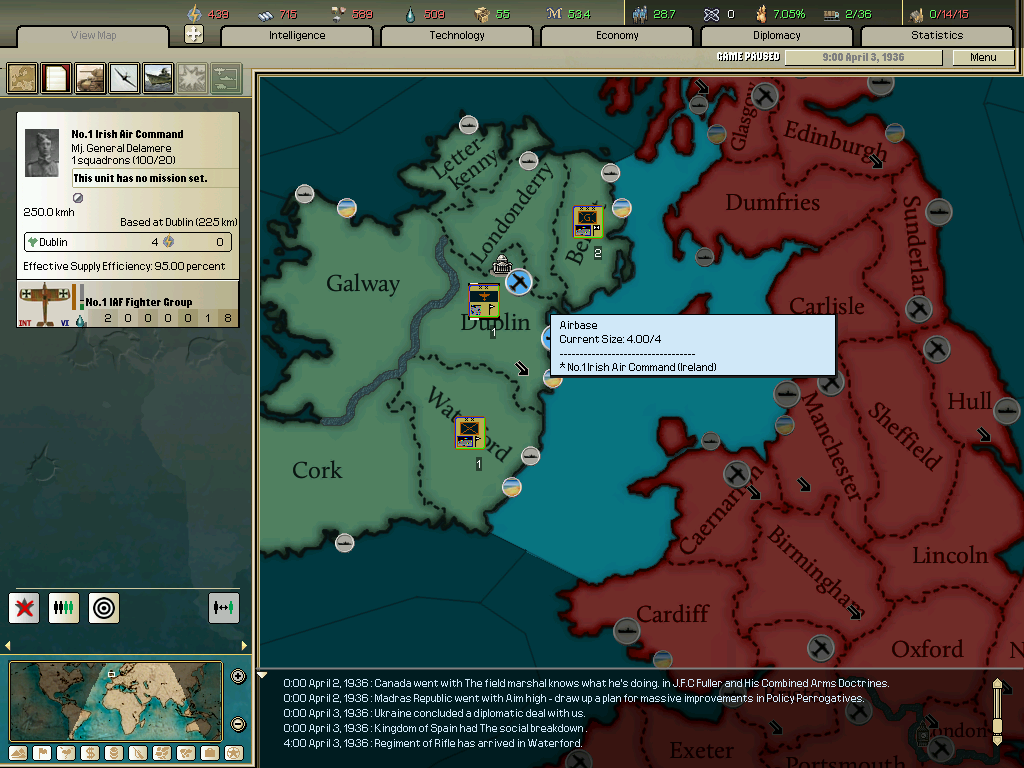
Task: Zoom in with the minimap plus button
Action: (x=238, y=676)
